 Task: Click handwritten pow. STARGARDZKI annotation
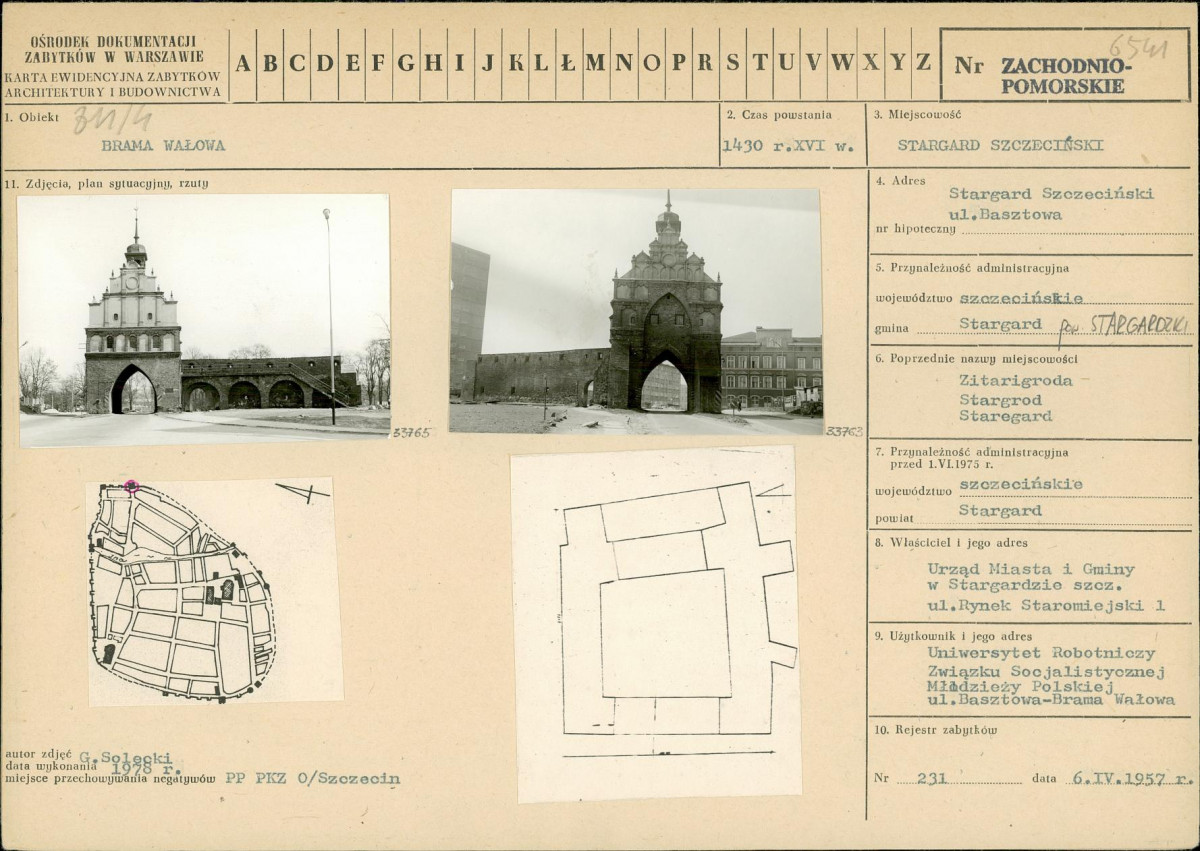(x=1124, y=325)
